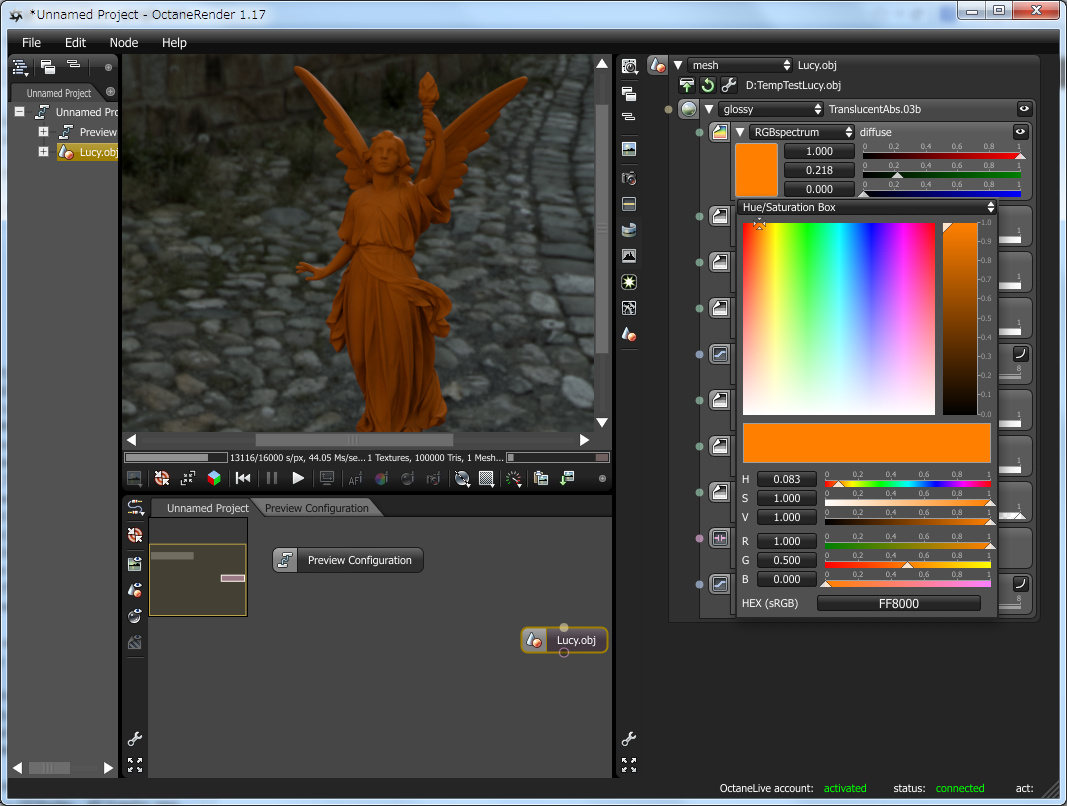Collapse the TranslucentAbs.03b material triangle
The height and width of the screenshot is (806, 1067).
[709, 109]
